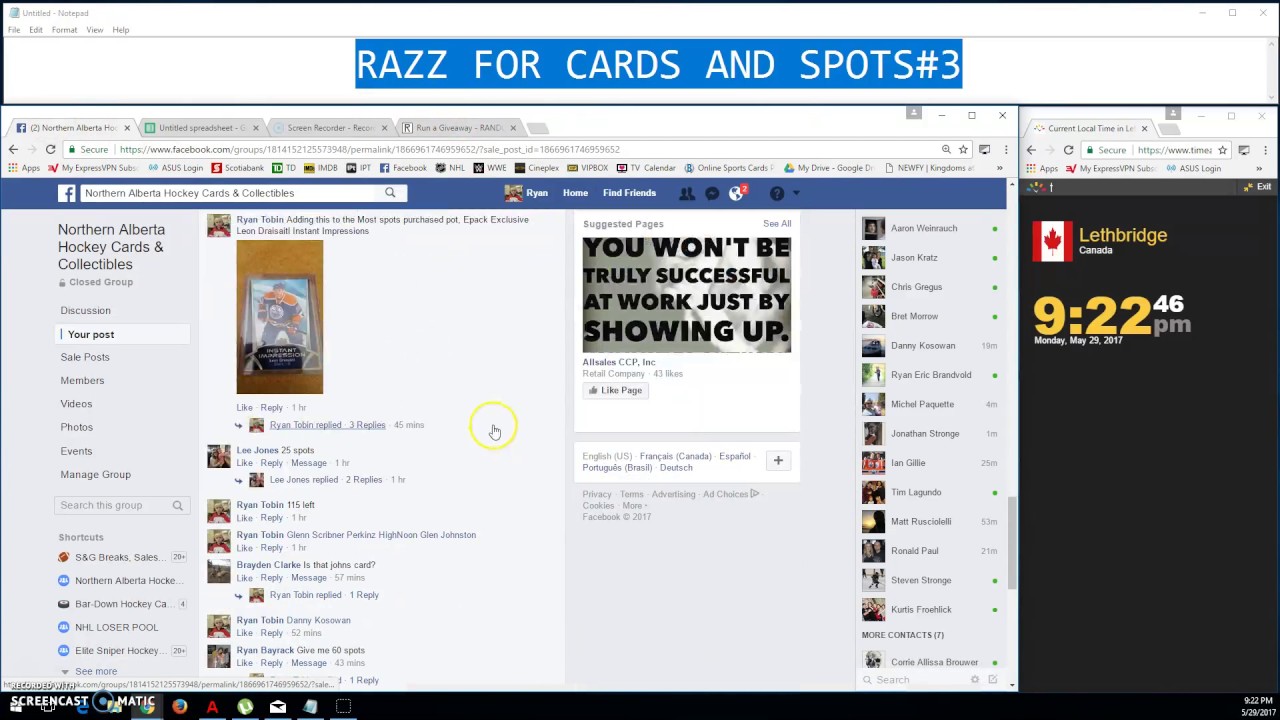Click Exit in time window
The width and height of the screenshot is (1280, 720).
tap(1258, 187)
